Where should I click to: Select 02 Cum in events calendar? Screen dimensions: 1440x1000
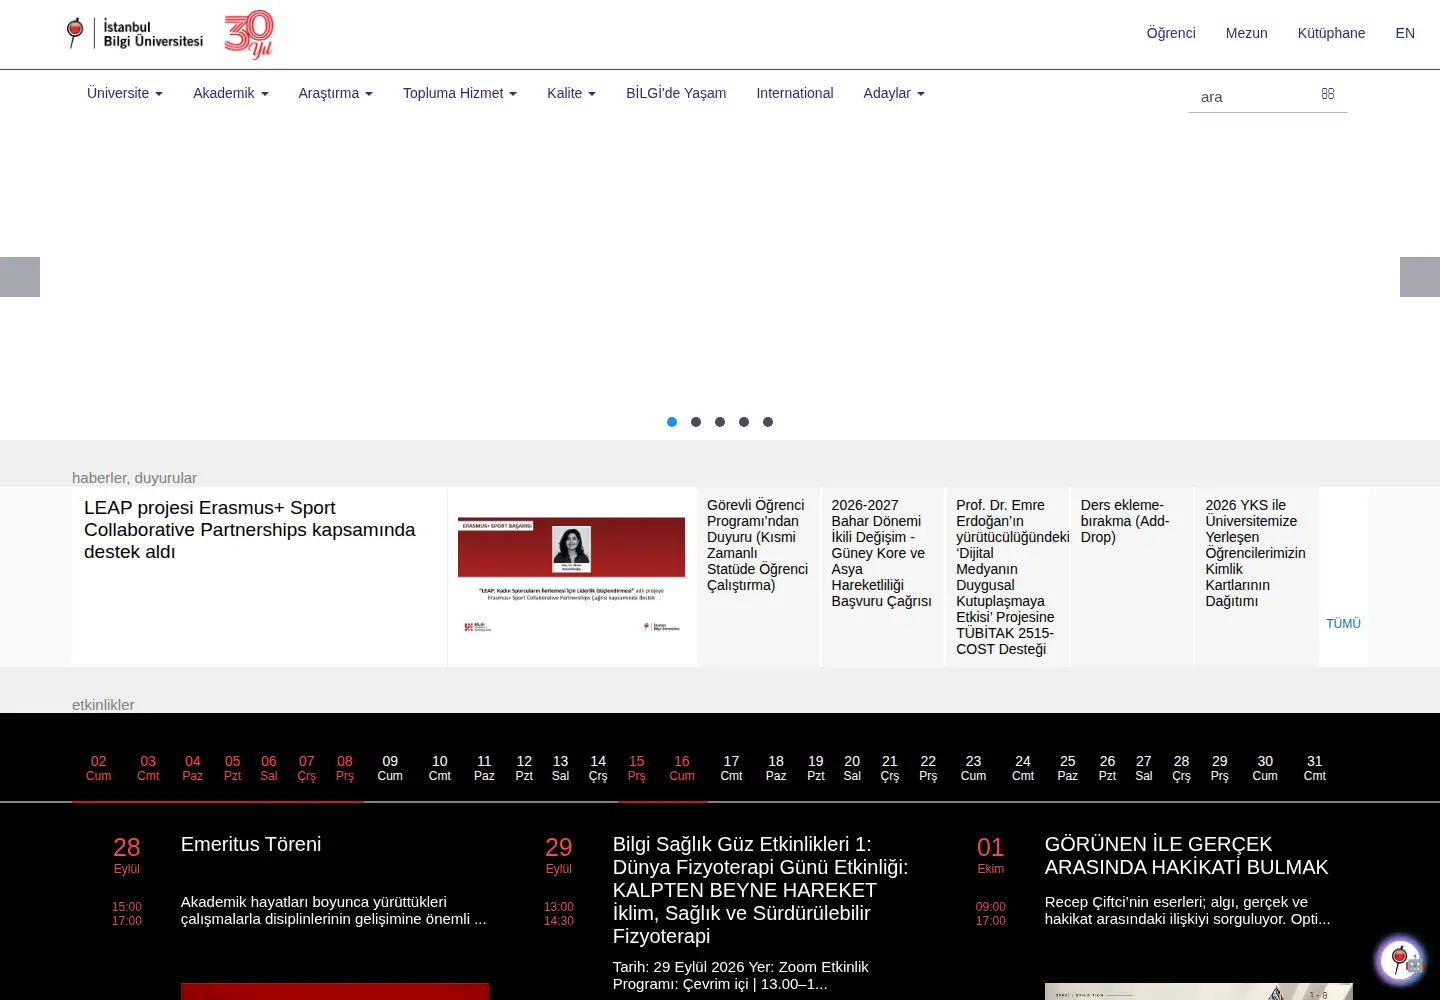98,768
